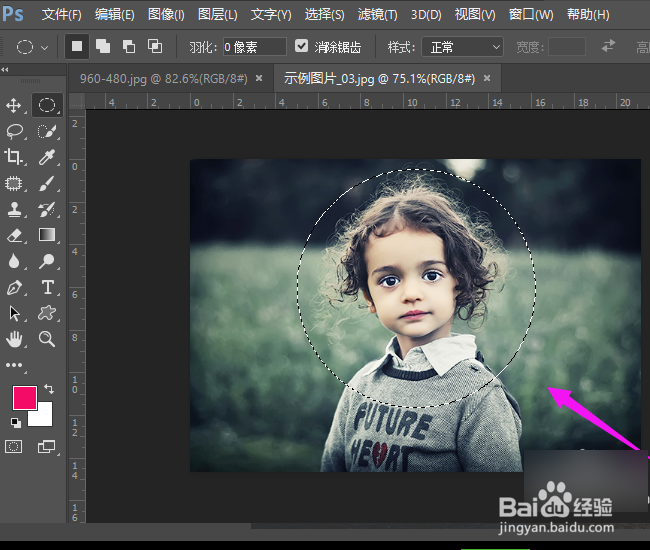Reset default foreground and background colors
650x550 pixels.
tap(16, 422)
